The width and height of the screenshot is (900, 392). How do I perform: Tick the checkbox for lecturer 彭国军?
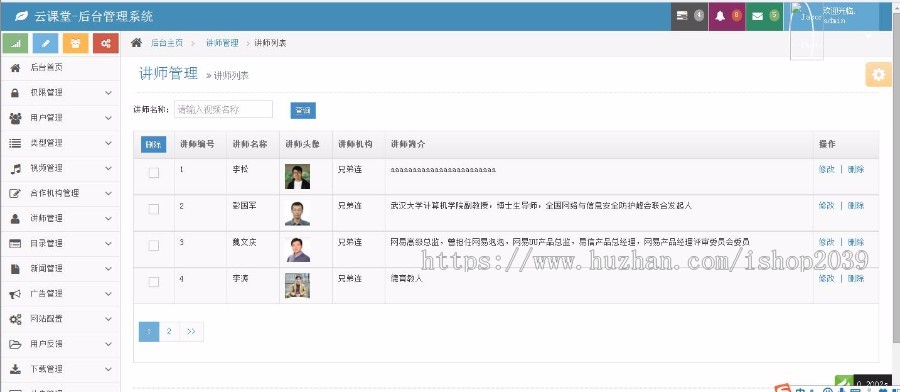[154, 209]
